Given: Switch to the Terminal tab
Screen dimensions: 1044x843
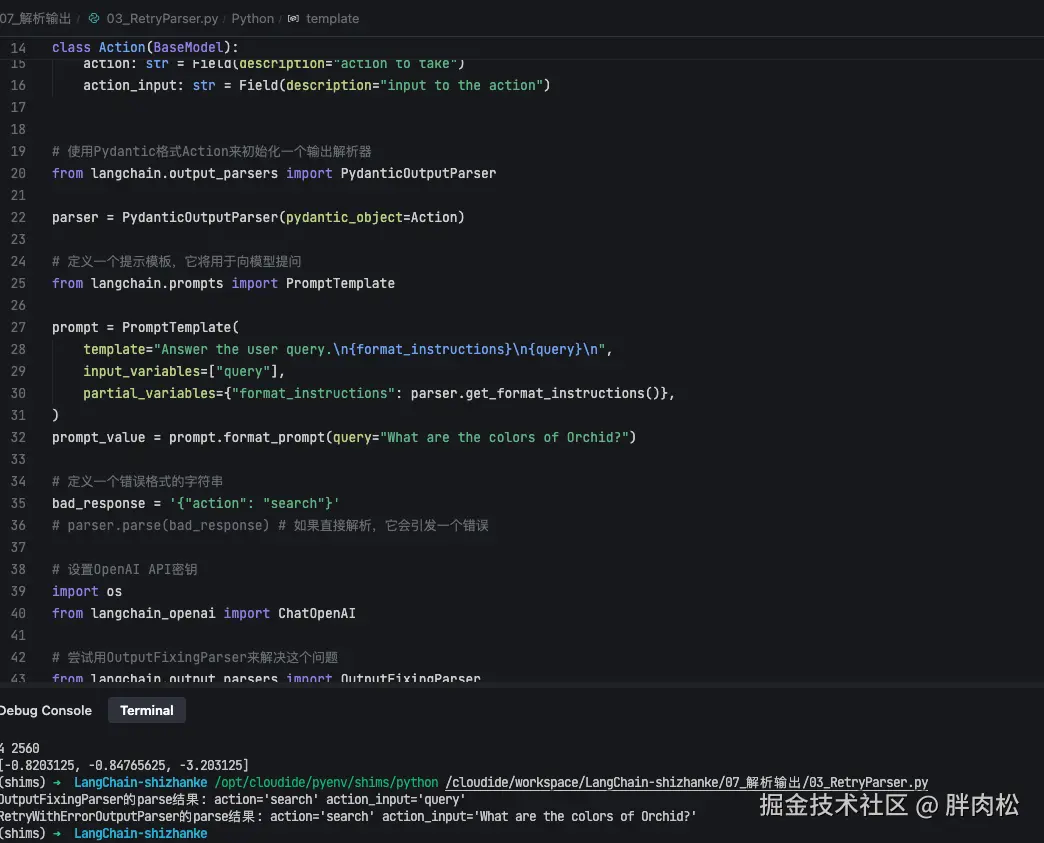Looking at the screenshot, I should pyautogui.click(x=146, y=710).
